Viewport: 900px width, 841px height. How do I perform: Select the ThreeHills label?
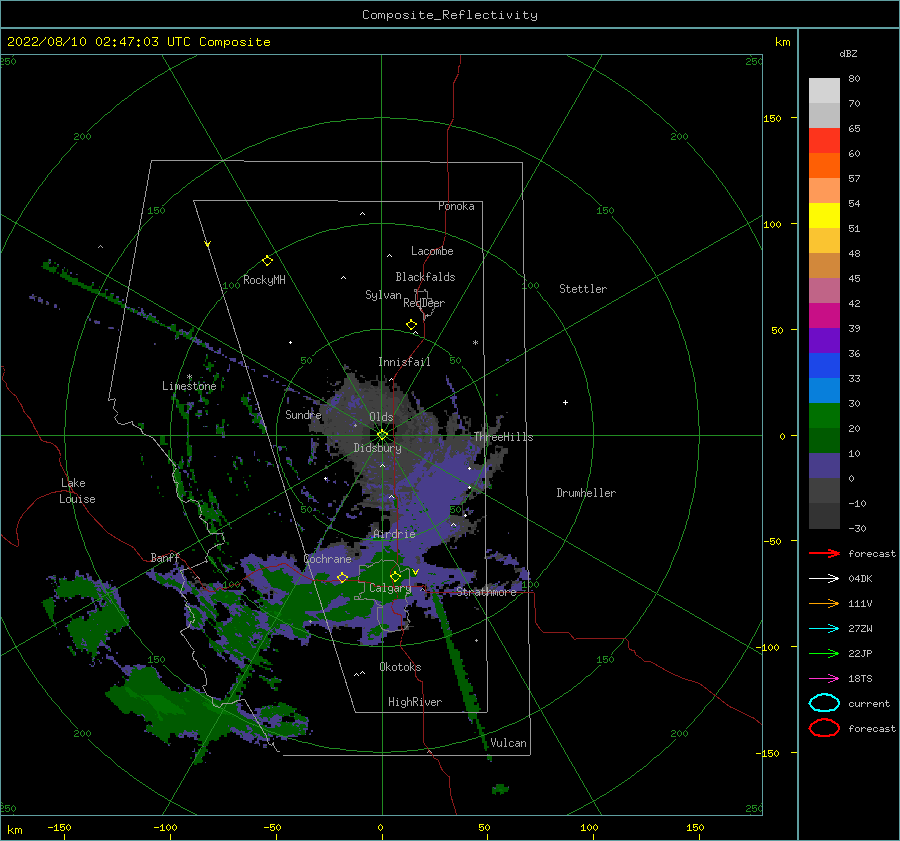pyautogui.click(x=503, y=437)
